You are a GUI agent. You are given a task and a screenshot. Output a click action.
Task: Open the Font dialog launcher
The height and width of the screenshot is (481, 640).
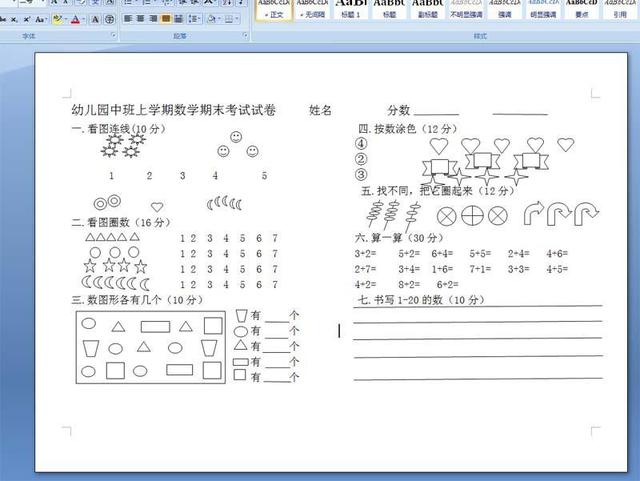tap(113, 36)
